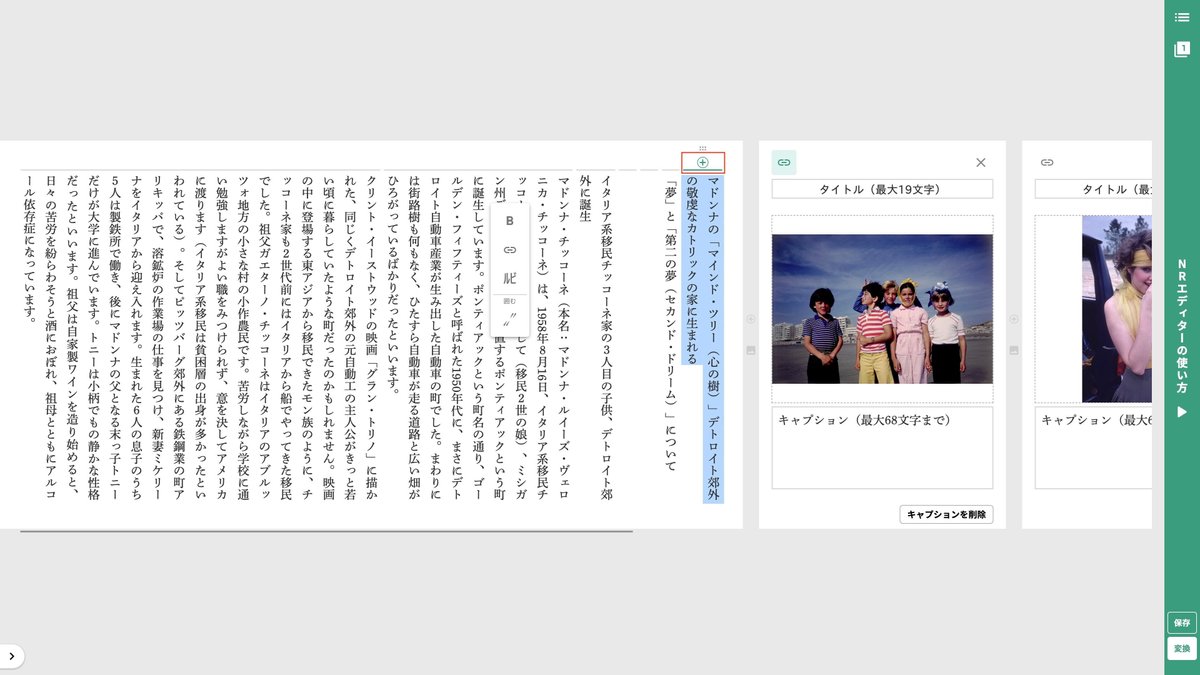Click the subheading starting イタリア系移民チッコーネ家の３人目の子供
The height and width of the screenshot is (675, 1200).
605,340
